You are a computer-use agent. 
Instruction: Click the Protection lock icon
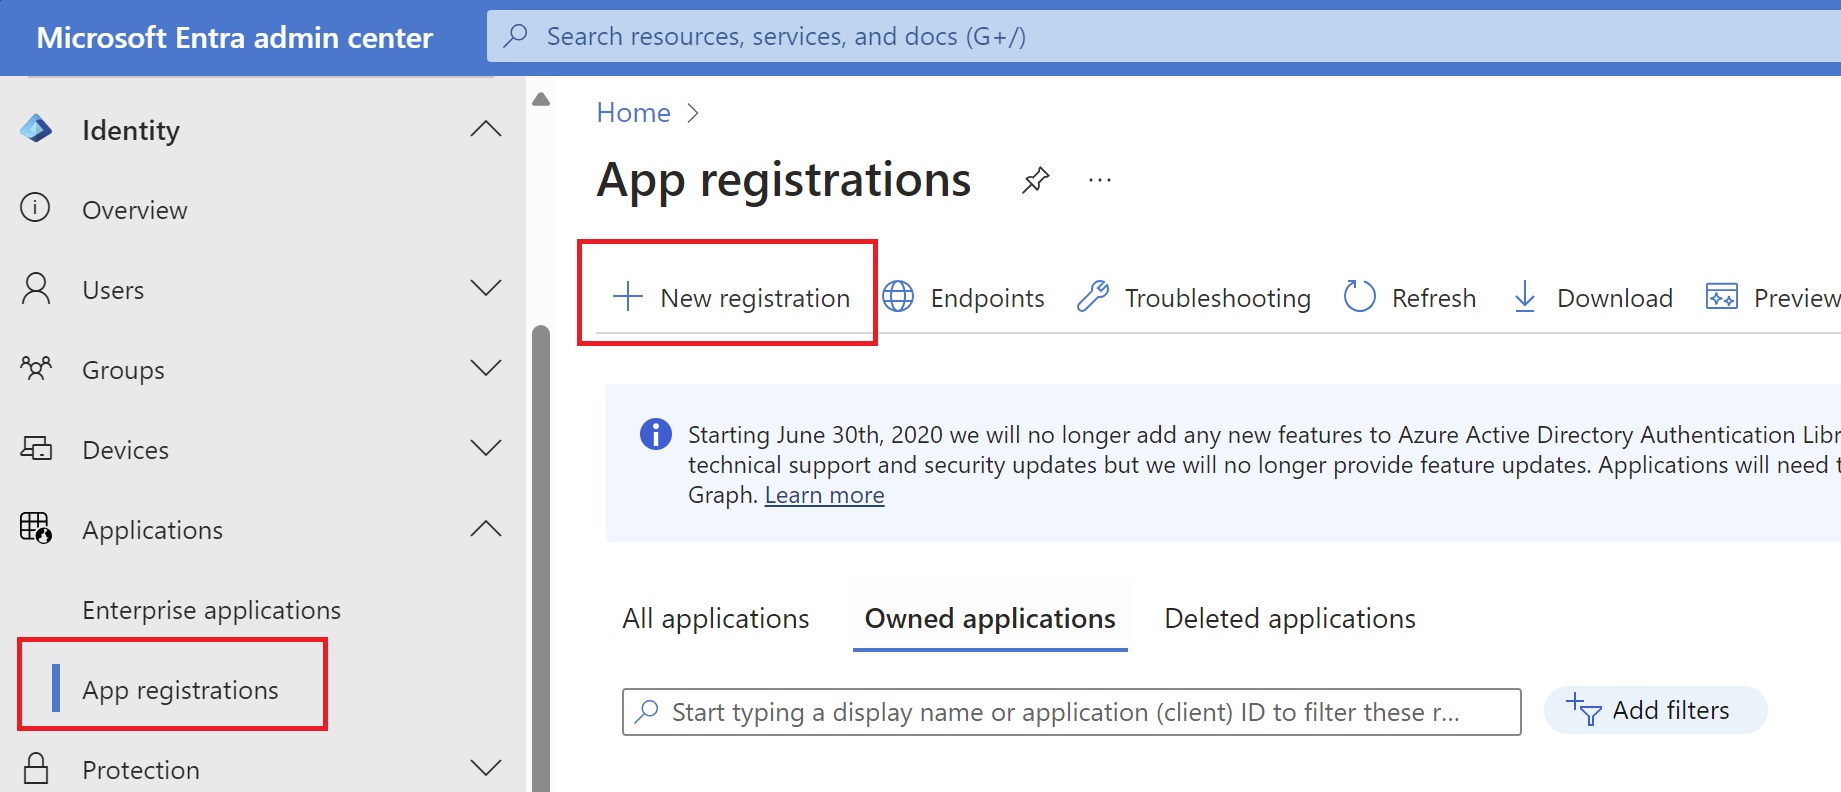point(36,768)
